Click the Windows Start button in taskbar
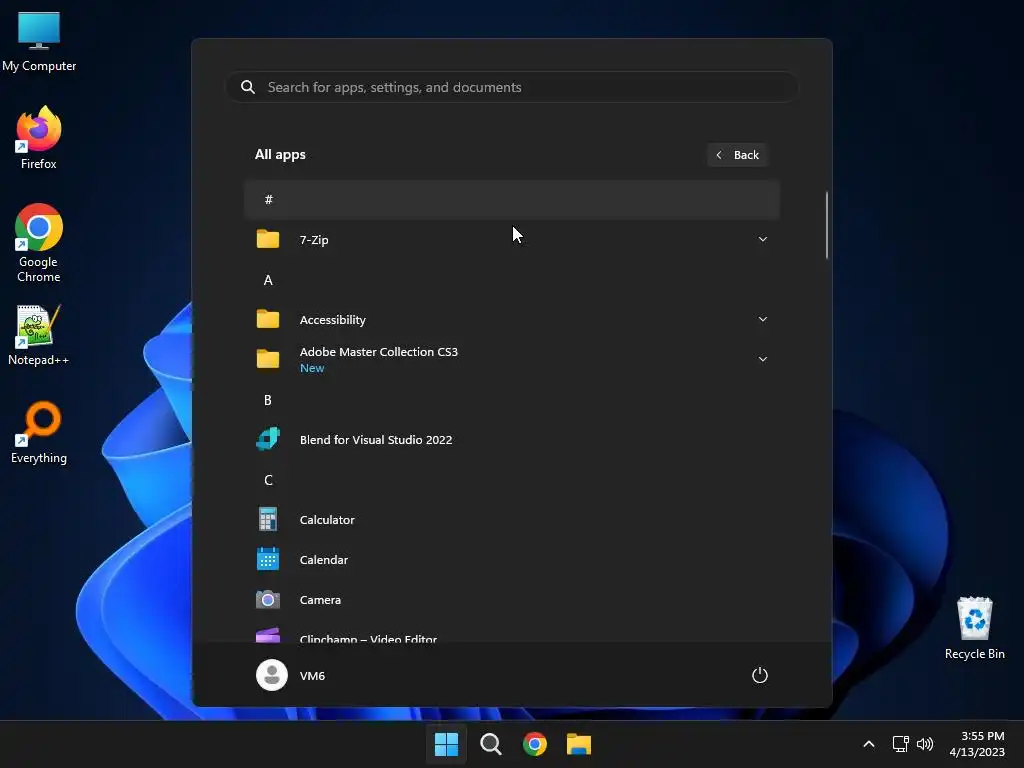Image resolution: width=1024 pixels, height=768 pixels. coord(447,744)
